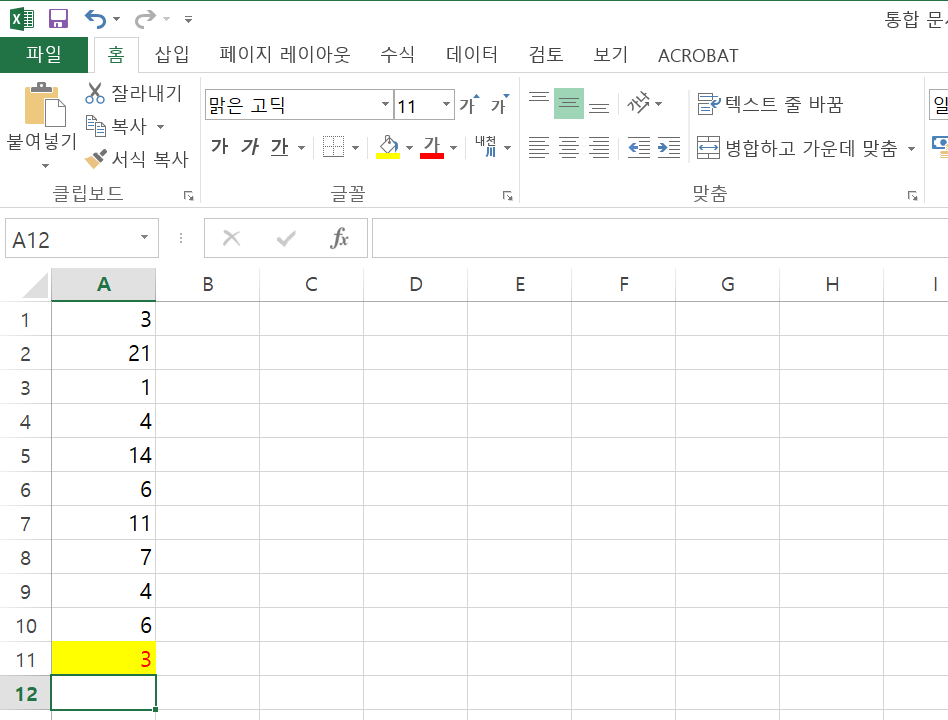Image resolution: width=948 pixels, height=720 pixels.
Task: Expand underline style dropdown arrow
Action: [x=301, y=148]
